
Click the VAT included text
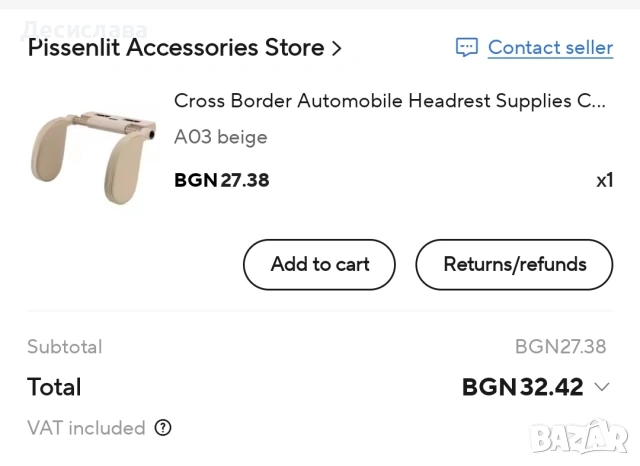point(86,428)
